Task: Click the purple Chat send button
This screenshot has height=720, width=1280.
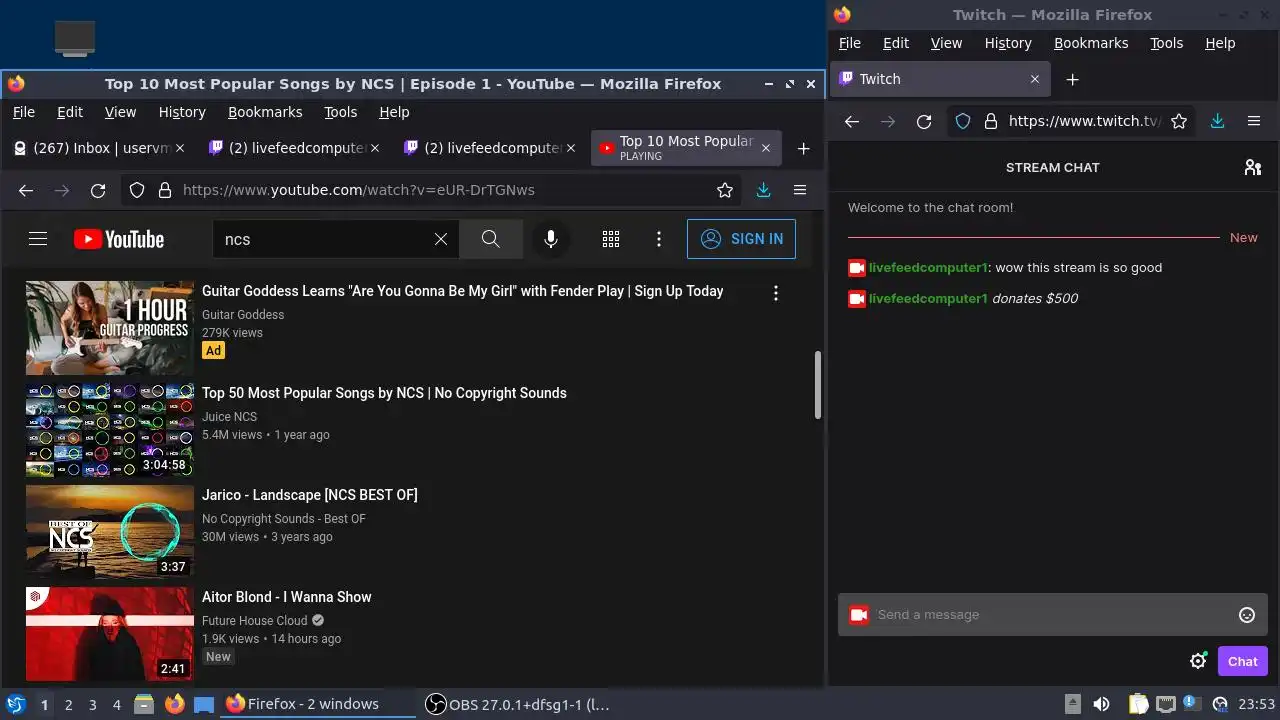Action: point(1243,661)
